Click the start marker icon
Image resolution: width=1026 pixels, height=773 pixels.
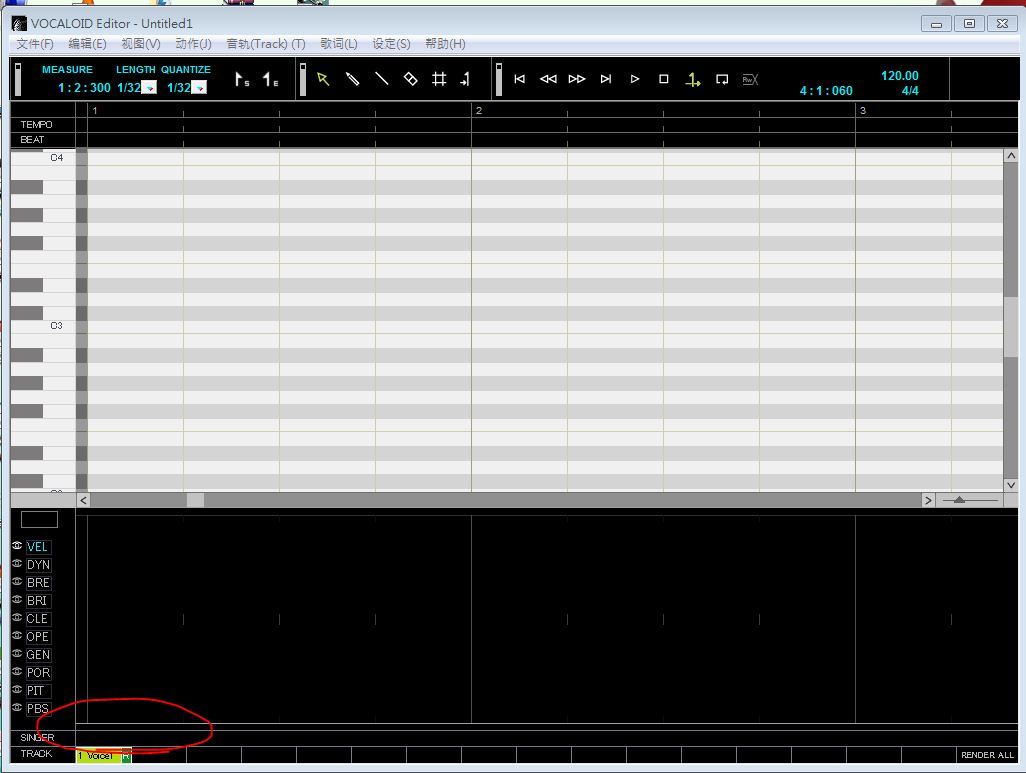tap(242, 80)
